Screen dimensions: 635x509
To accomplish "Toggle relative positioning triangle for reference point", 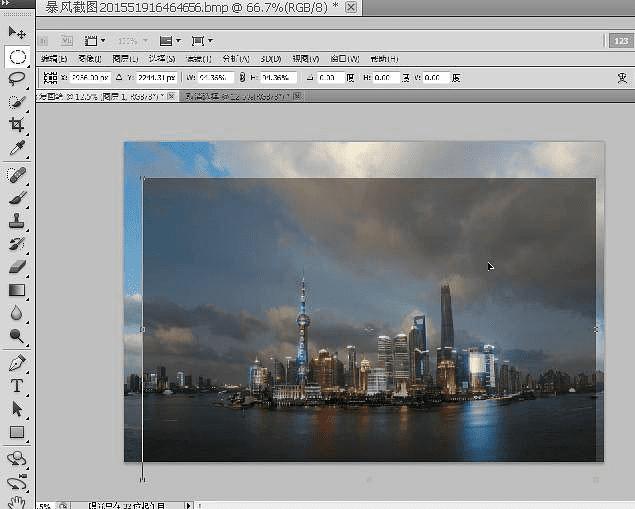I will [119, 77].
